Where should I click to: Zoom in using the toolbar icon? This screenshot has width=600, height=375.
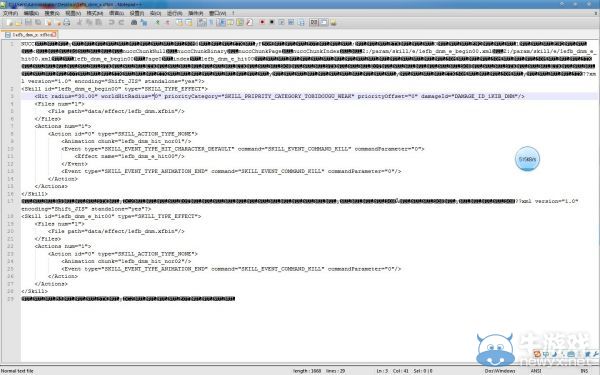157,23
